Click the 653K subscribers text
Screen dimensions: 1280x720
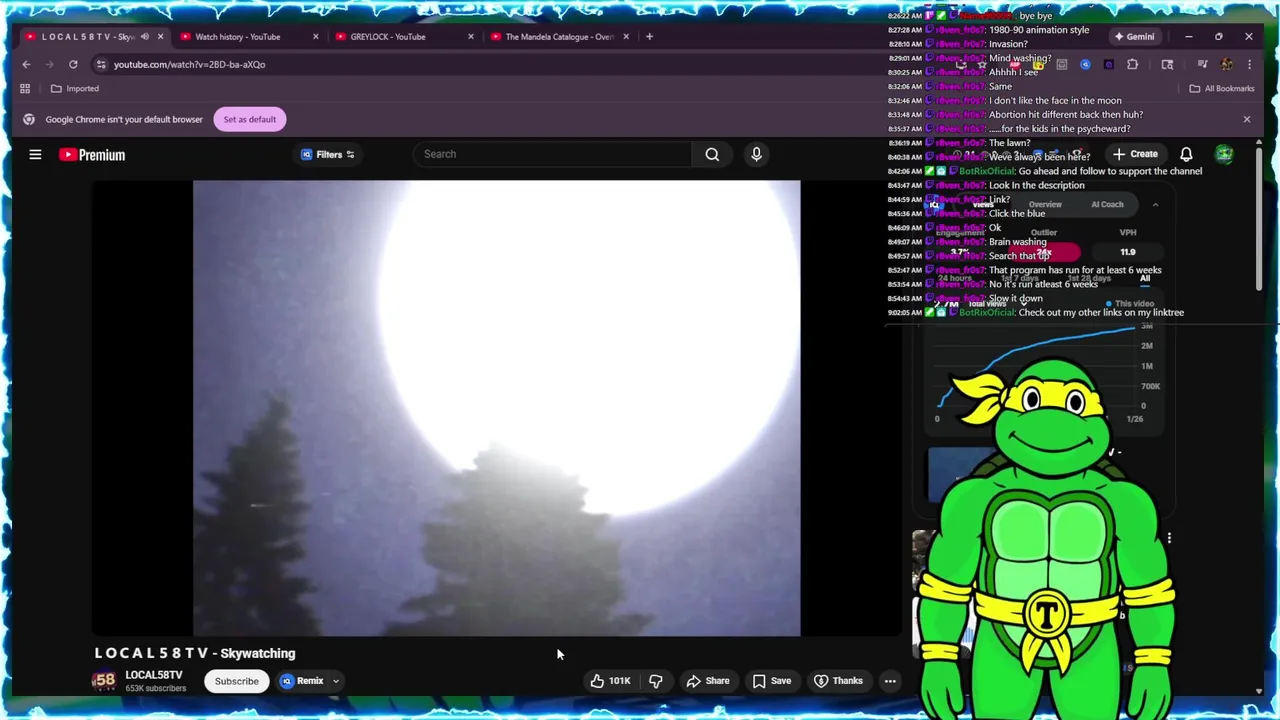[x=156, y=689]
